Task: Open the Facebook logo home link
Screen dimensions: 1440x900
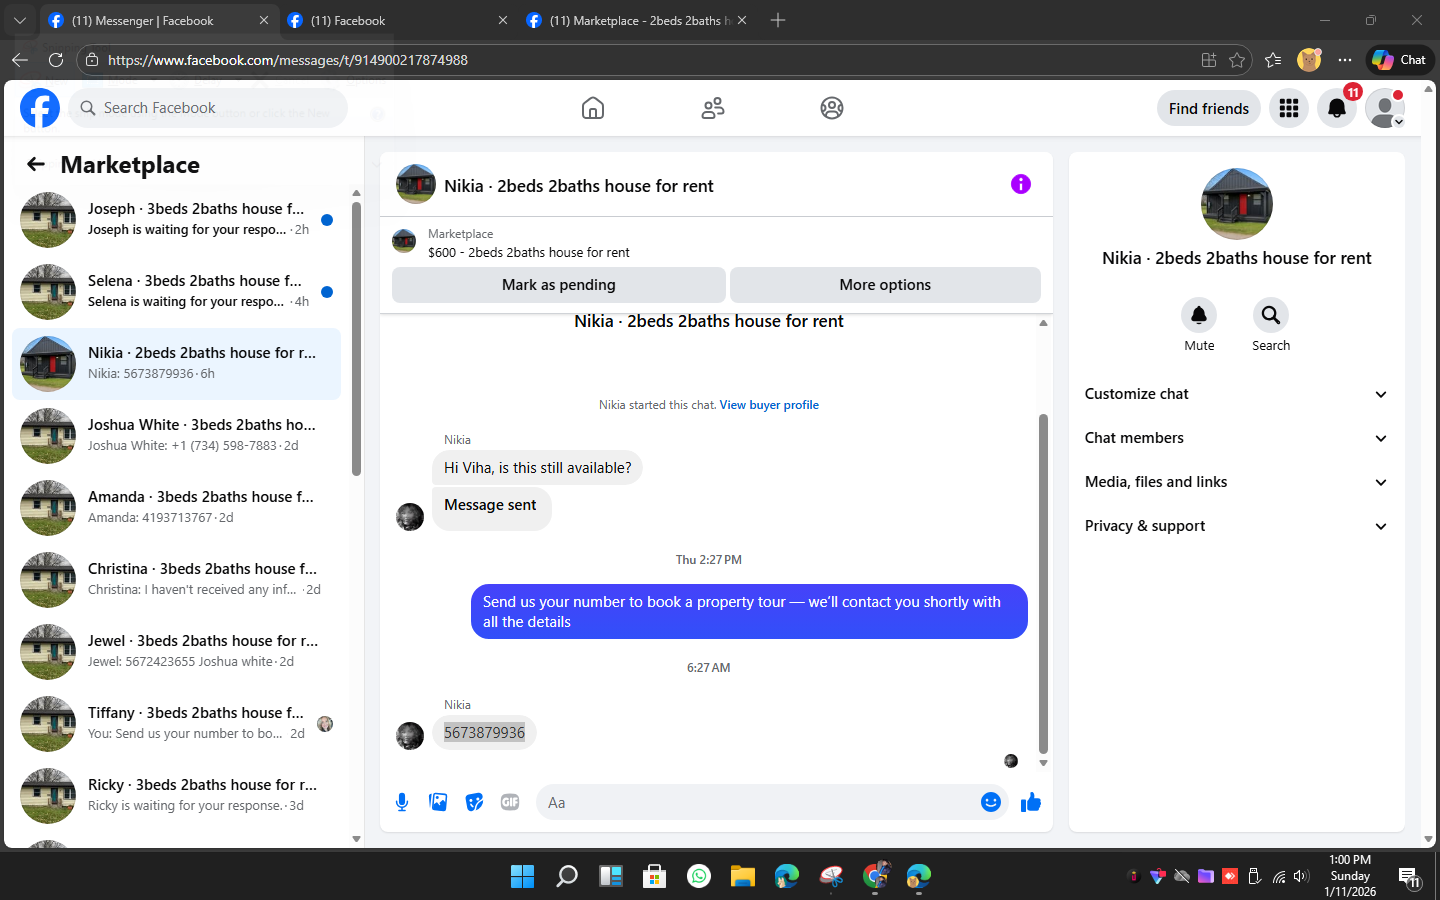Action: [40, 108]
